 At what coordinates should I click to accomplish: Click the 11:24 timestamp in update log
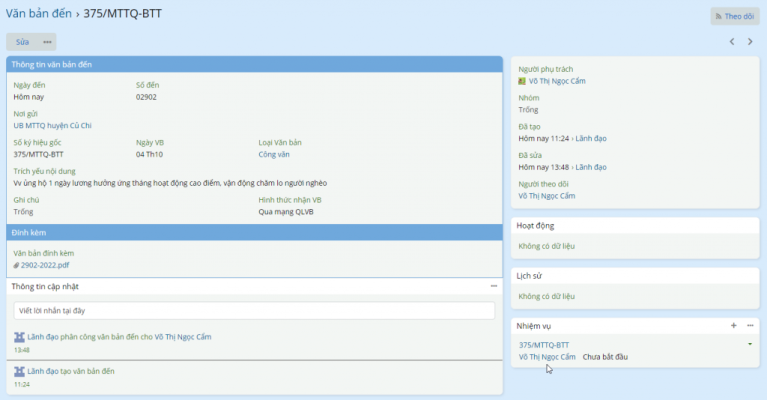click(x=22, y=384)
